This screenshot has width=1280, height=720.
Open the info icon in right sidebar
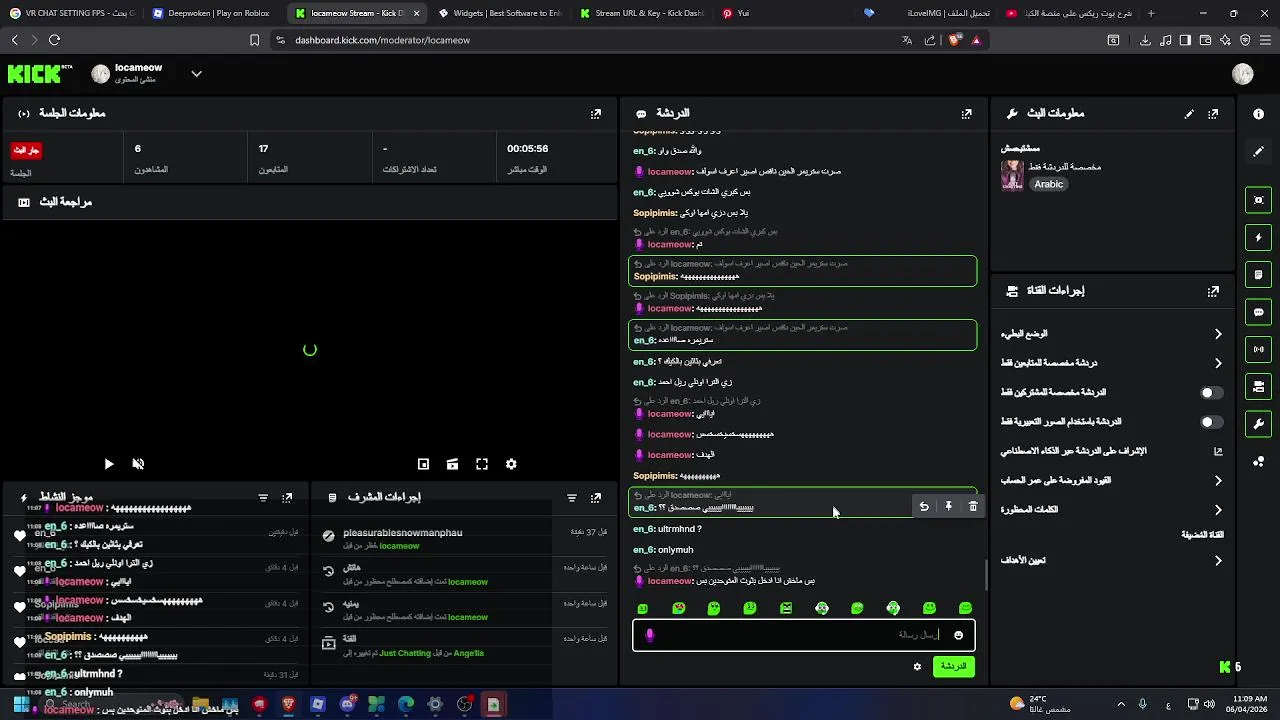point(1258,114)
